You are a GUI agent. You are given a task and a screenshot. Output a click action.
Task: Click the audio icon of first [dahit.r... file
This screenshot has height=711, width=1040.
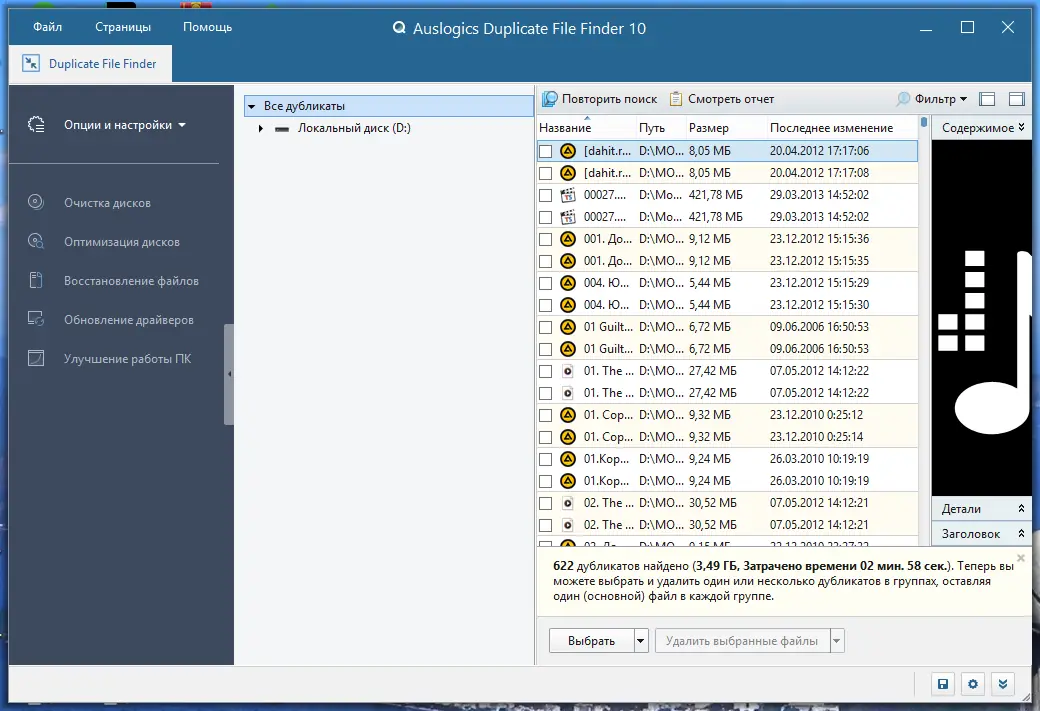tap(568, 151)
